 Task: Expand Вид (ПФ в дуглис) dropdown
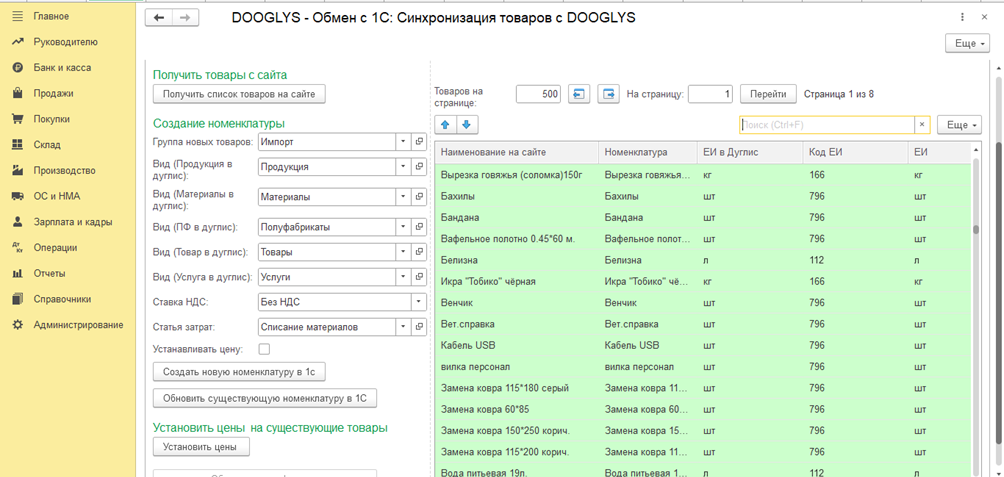403,227
